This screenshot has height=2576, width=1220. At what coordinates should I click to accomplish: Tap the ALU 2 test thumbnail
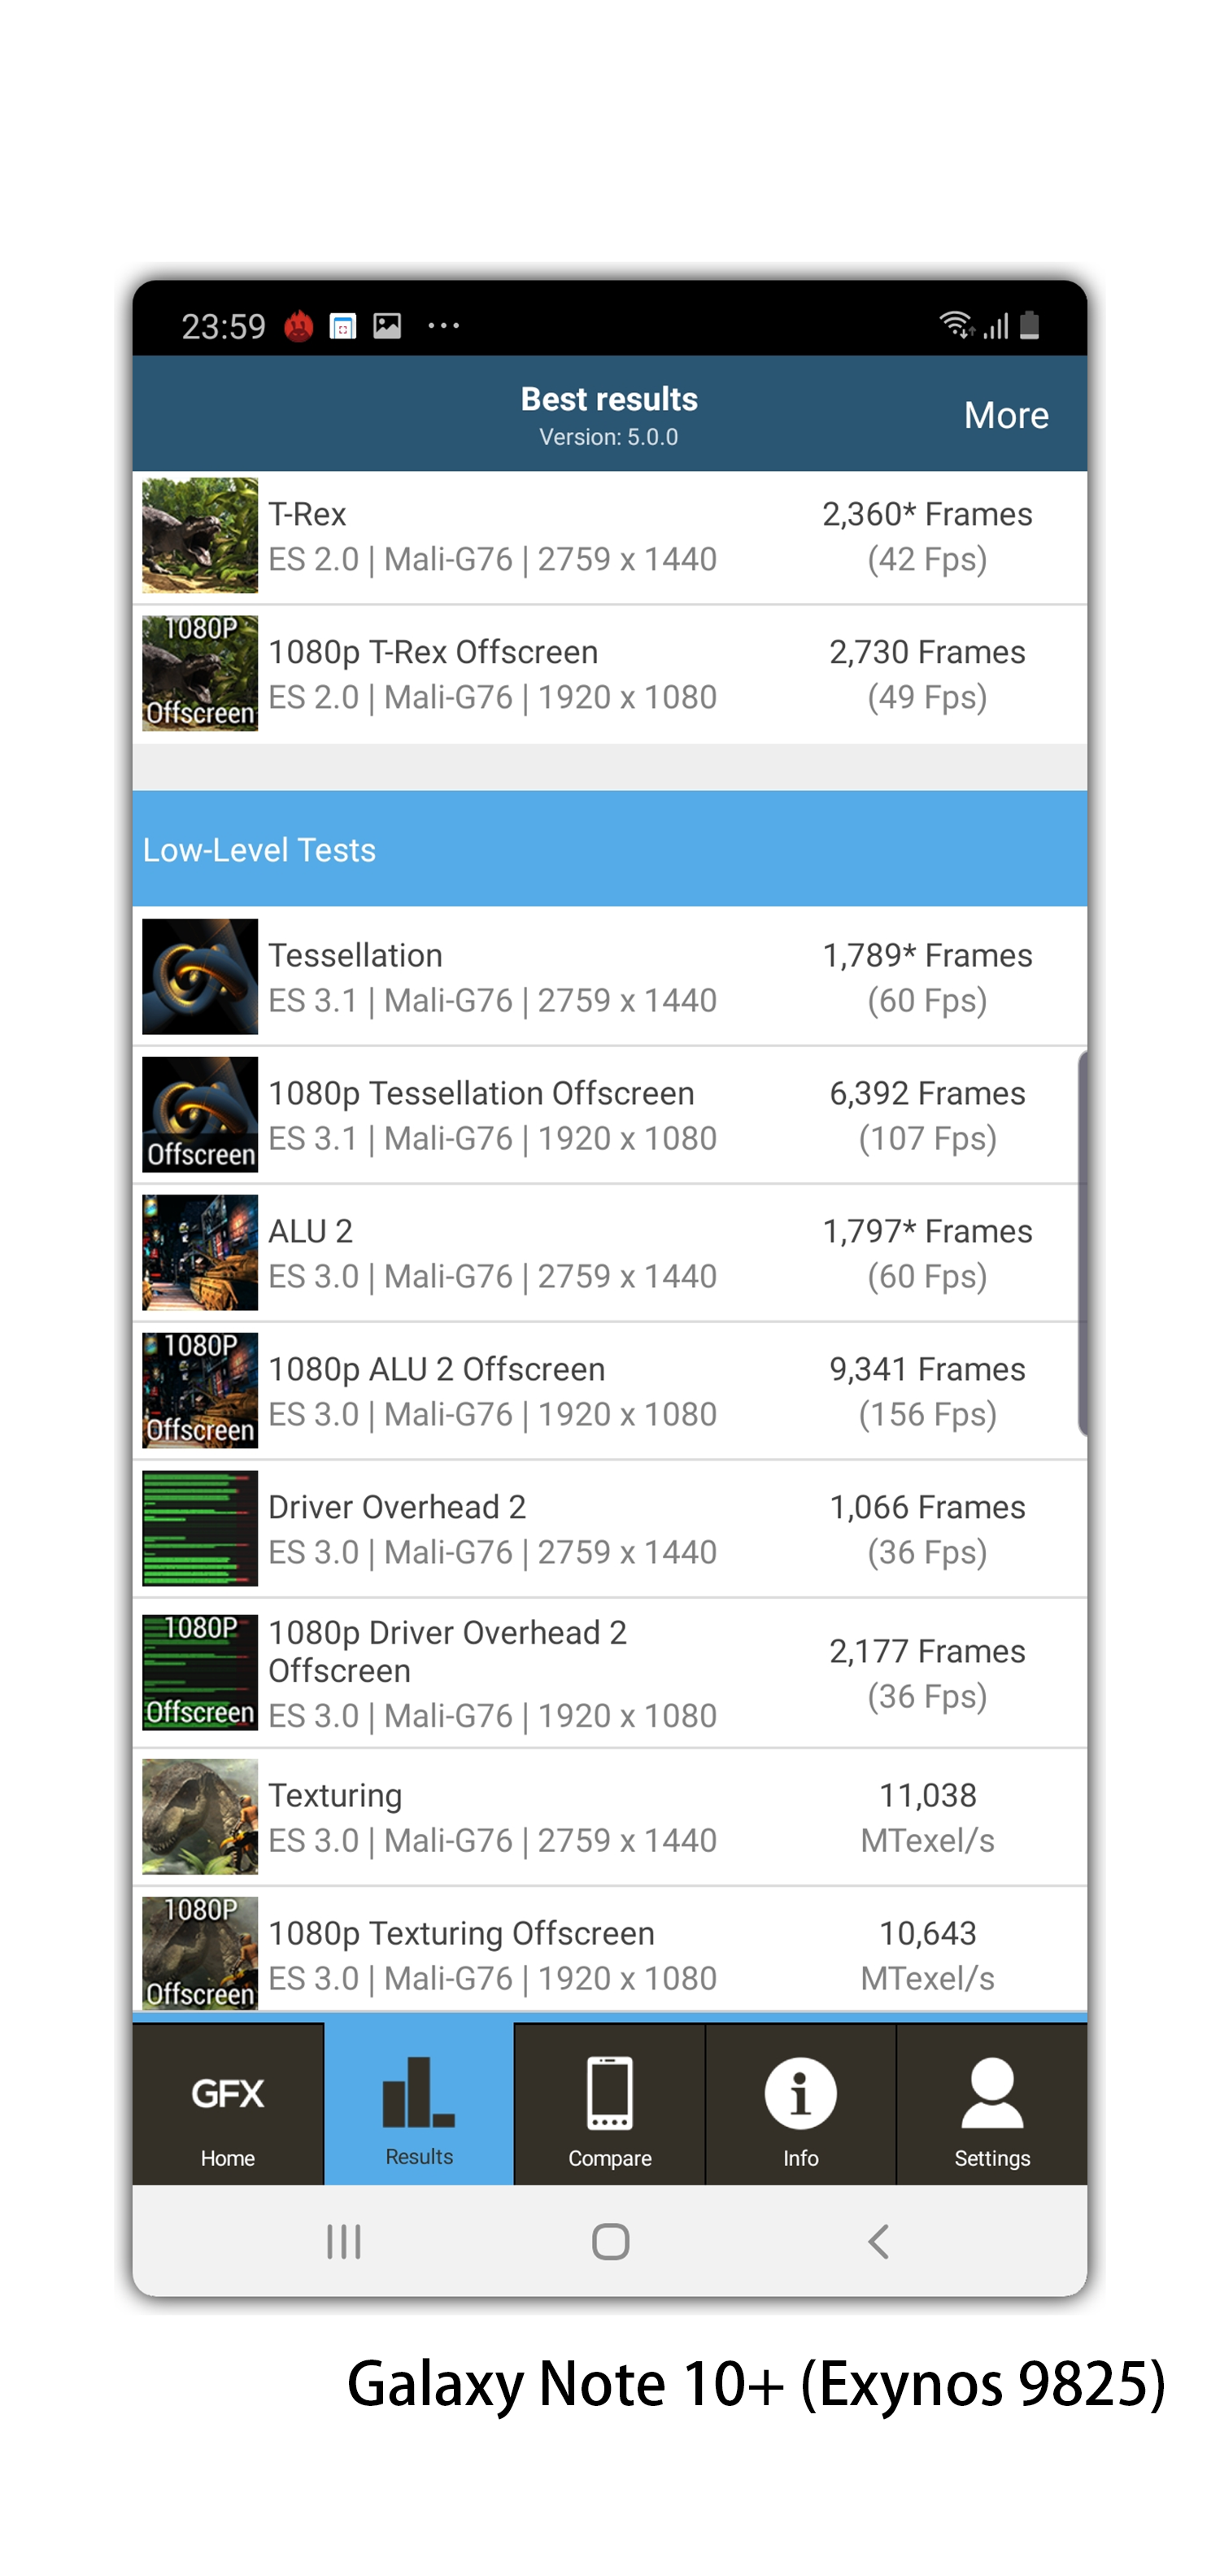pyautogui.click(x=200, y=1253)
